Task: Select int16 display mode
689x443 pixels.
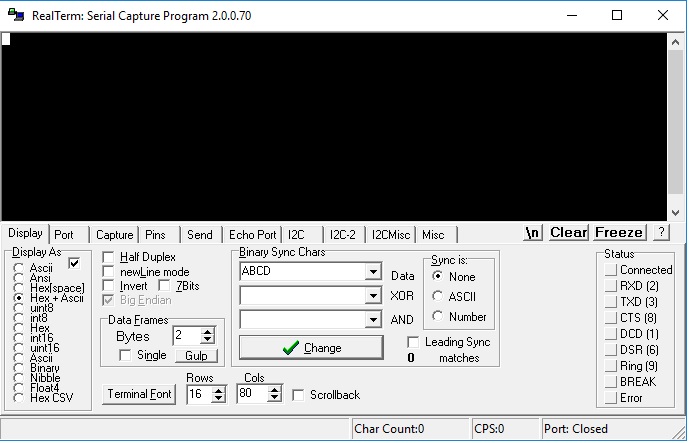Action: (x=18, y=338)
